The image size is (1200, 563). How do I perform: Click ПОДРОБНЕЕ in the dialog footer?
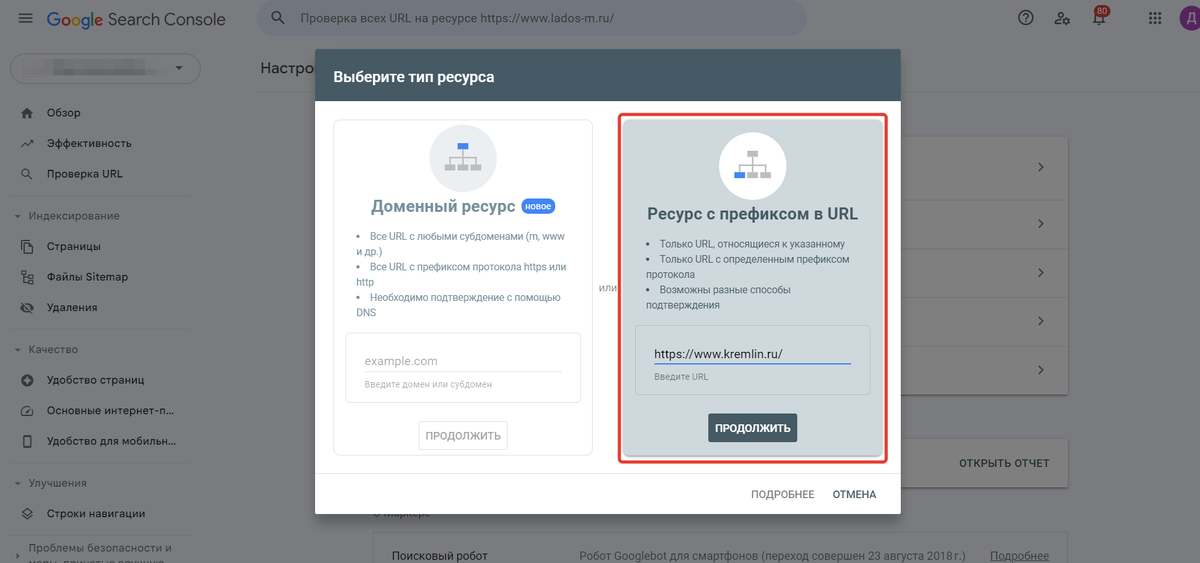coord(783,495)
